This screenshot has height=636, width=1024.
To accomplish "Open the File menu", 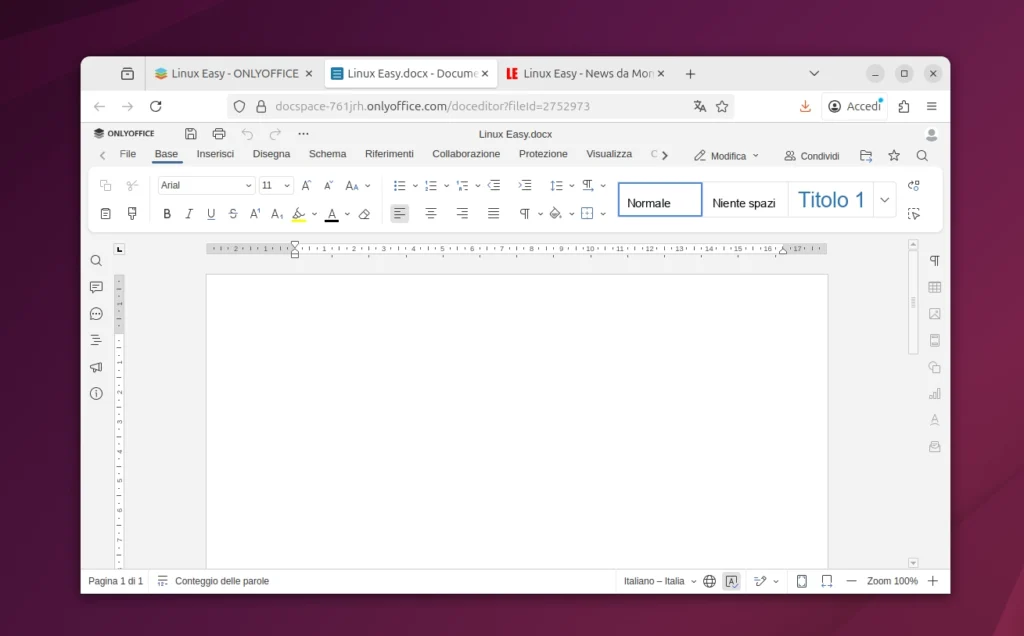I will point(128,154).
